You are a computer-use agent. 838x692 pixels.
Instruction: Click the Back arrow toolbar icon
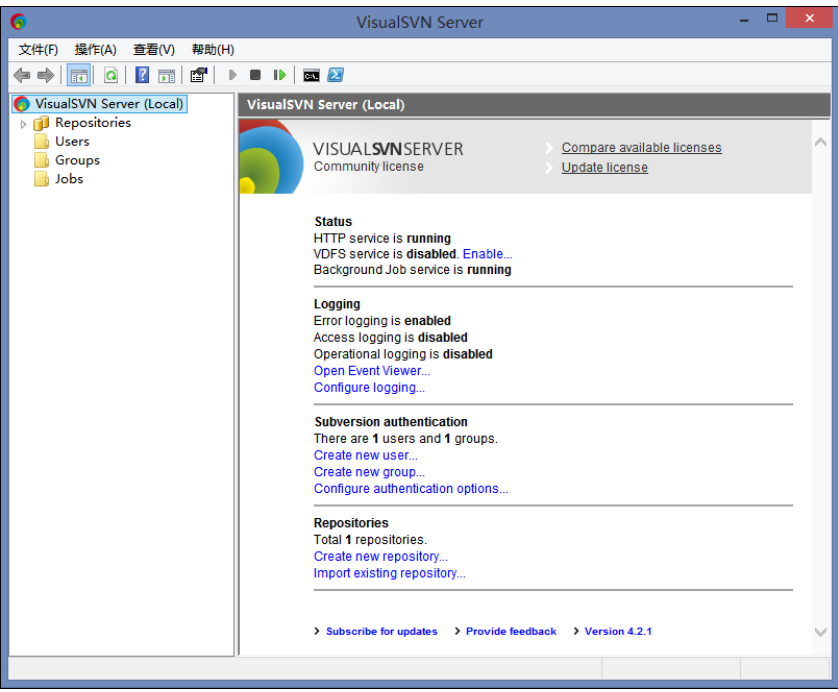[x=22, y=75]
